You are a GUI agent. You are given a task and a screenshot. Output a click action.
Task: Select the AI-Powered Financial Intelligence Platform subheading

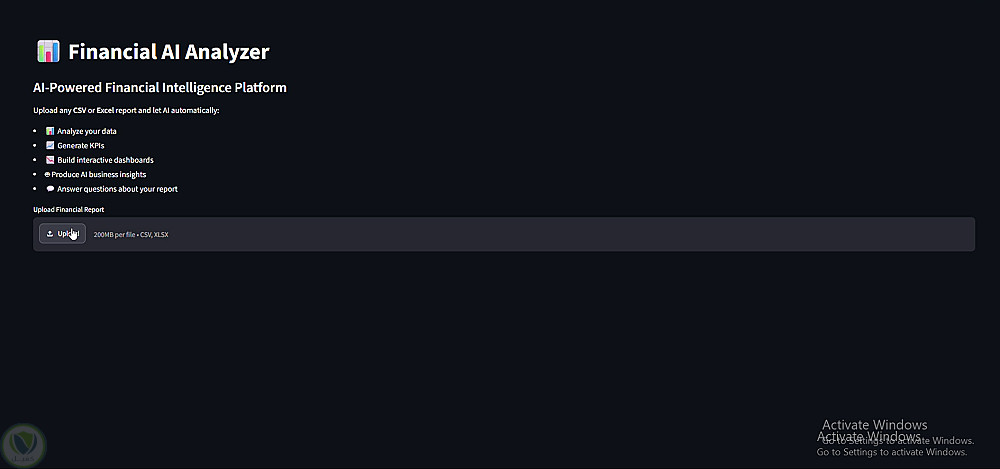coord(159,87)
